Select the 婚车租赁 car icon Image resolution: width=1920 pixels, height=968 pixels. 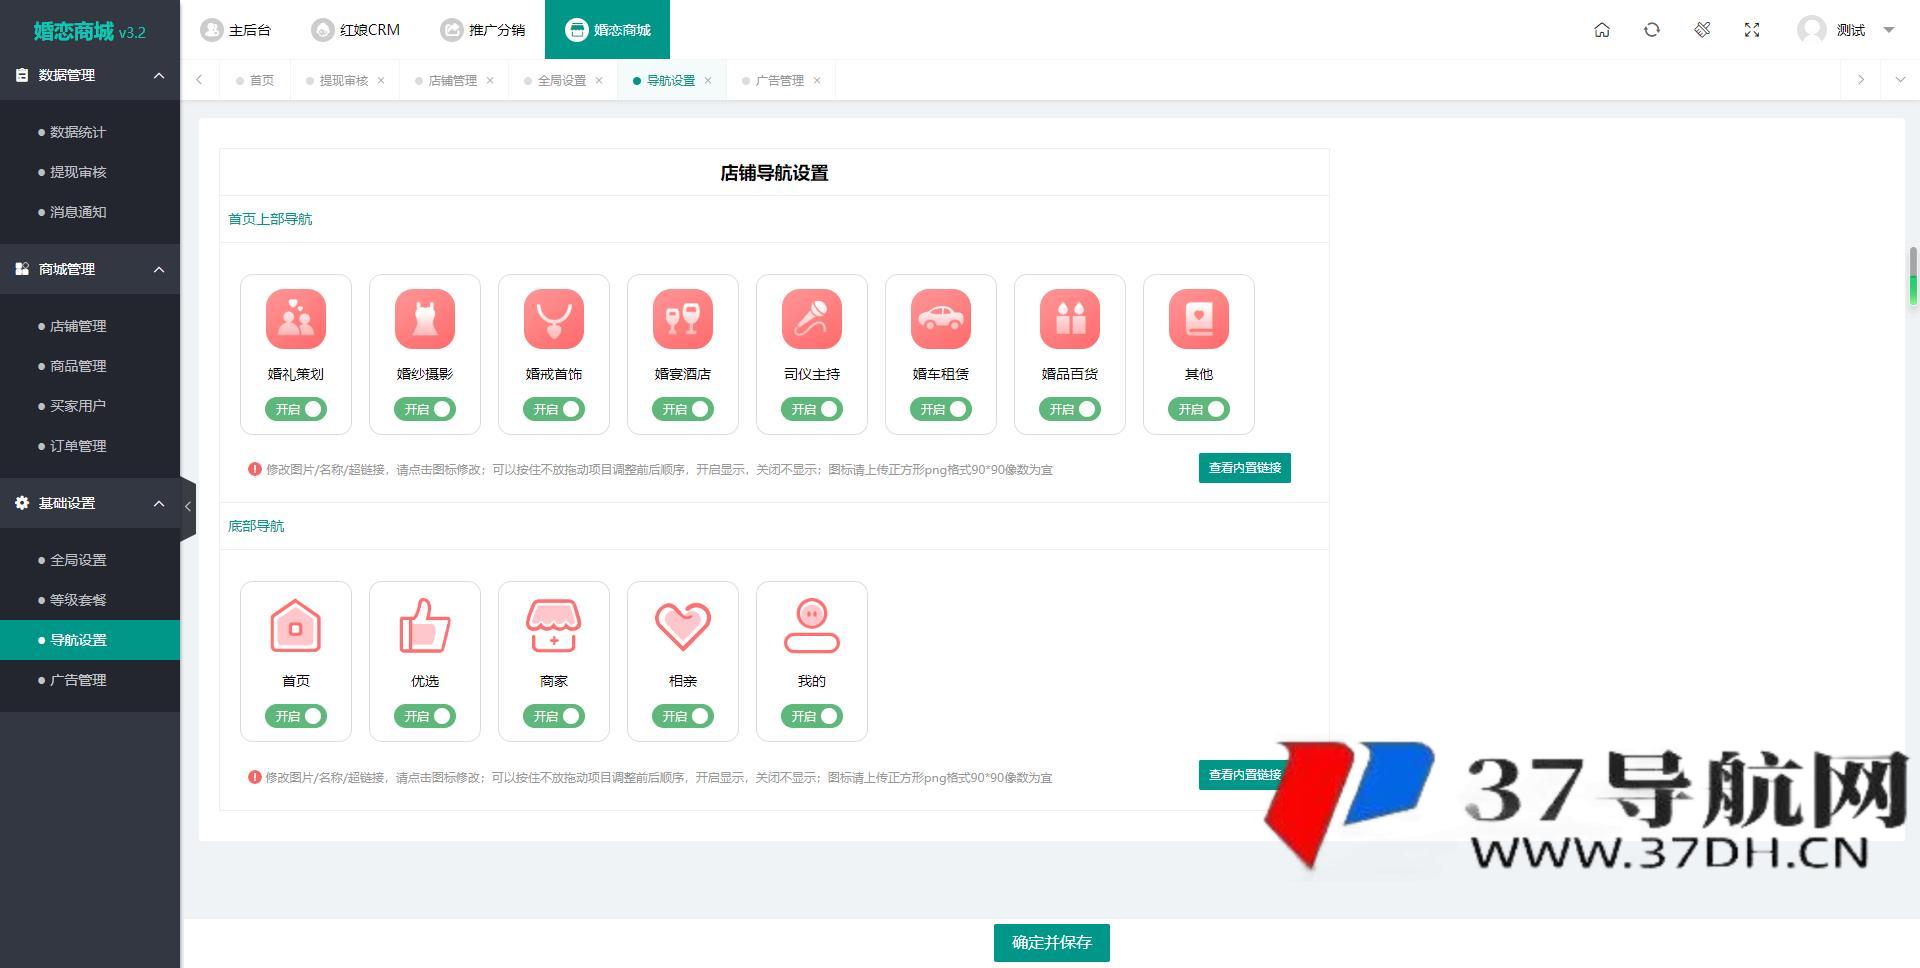click(940, 318)
